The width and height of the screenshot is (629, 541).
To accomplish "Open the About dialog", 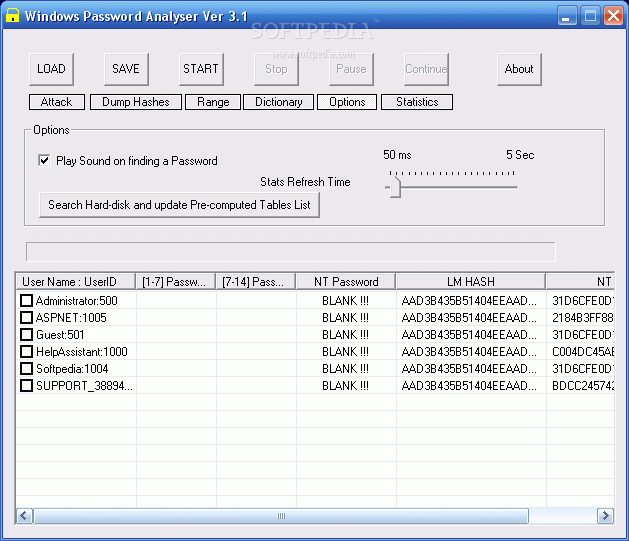I will click(x=519, y=69).
